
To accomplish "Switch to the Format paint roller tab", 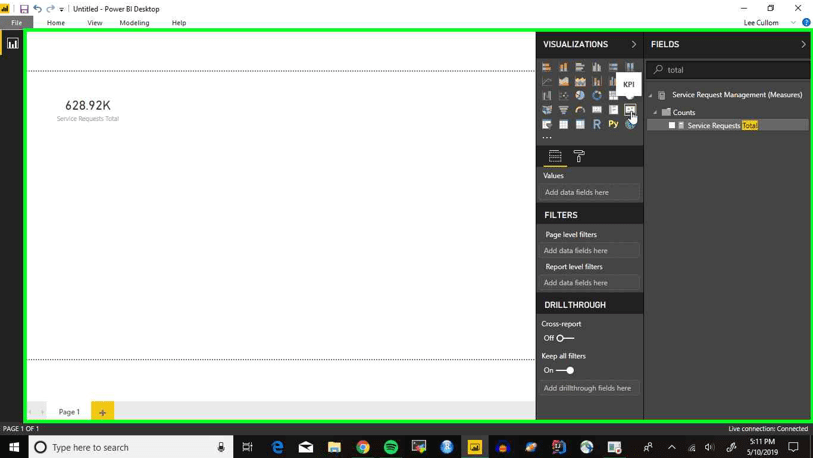I will pyautogui.click(x=579, y=156).
